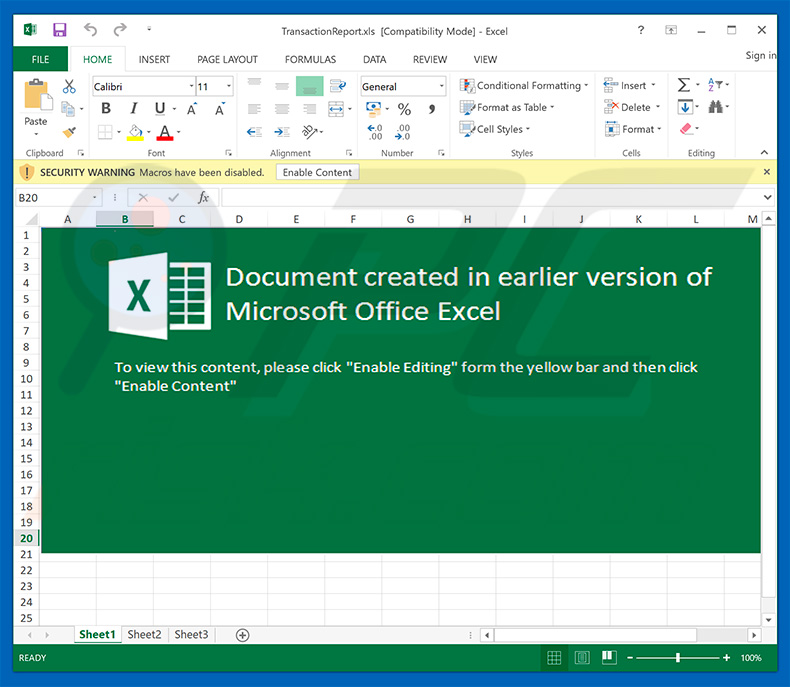The width and height of the screenshot is (790, 687).
Task: Copy selection using the Copy icon
Action: coord(68,109)
